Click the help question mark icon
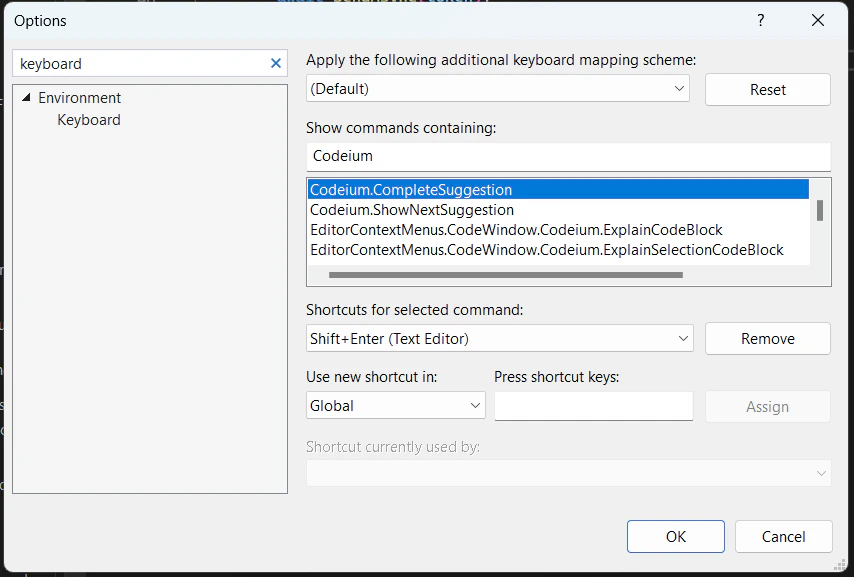 (x=760, y=20)
